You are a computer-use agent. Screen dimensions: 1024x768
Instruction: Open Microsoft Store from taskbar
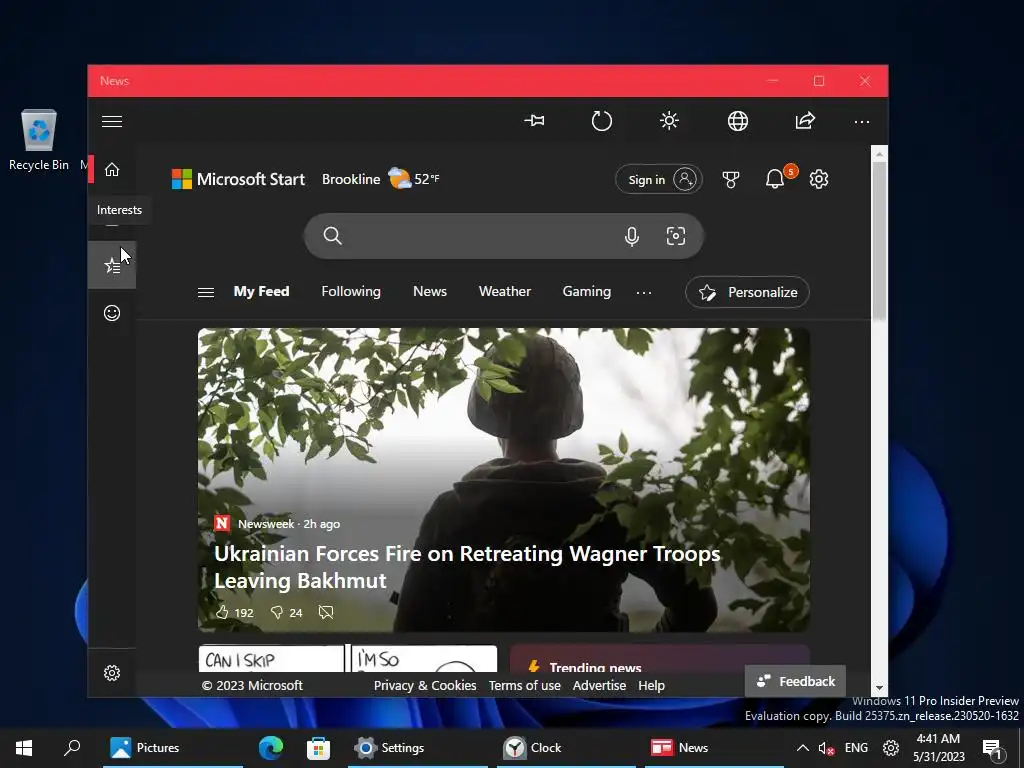(318, 748)
